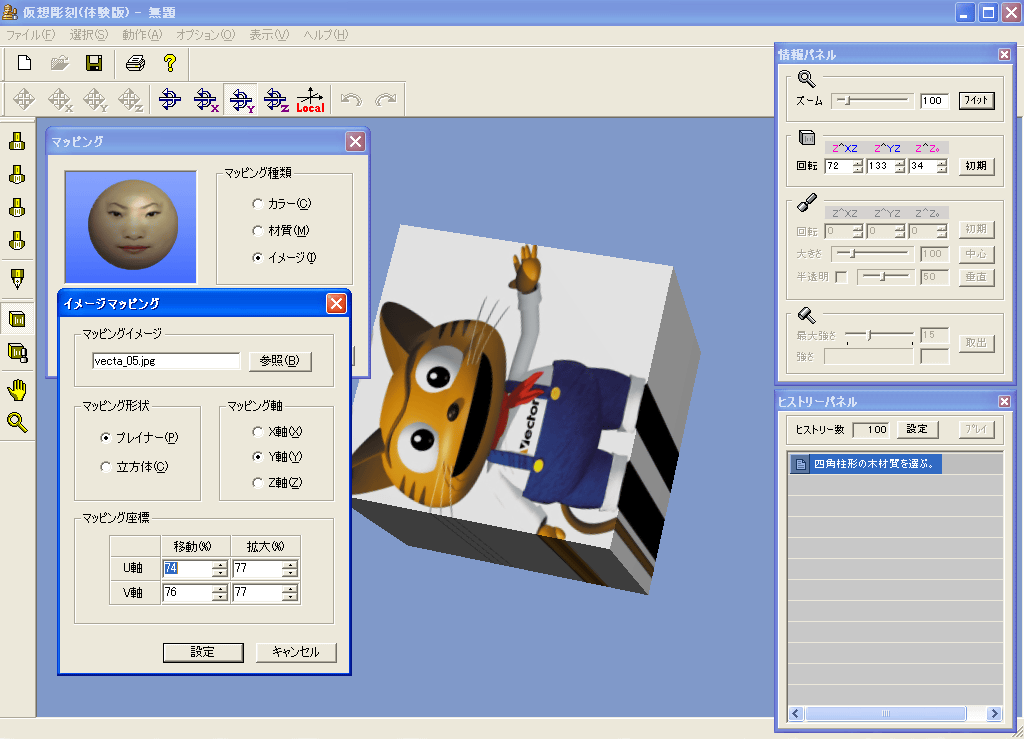This screenshot has height=739, width=1024.
Task: Click the fourth stamp tool in left sidebar
Action: pos(17,241)
